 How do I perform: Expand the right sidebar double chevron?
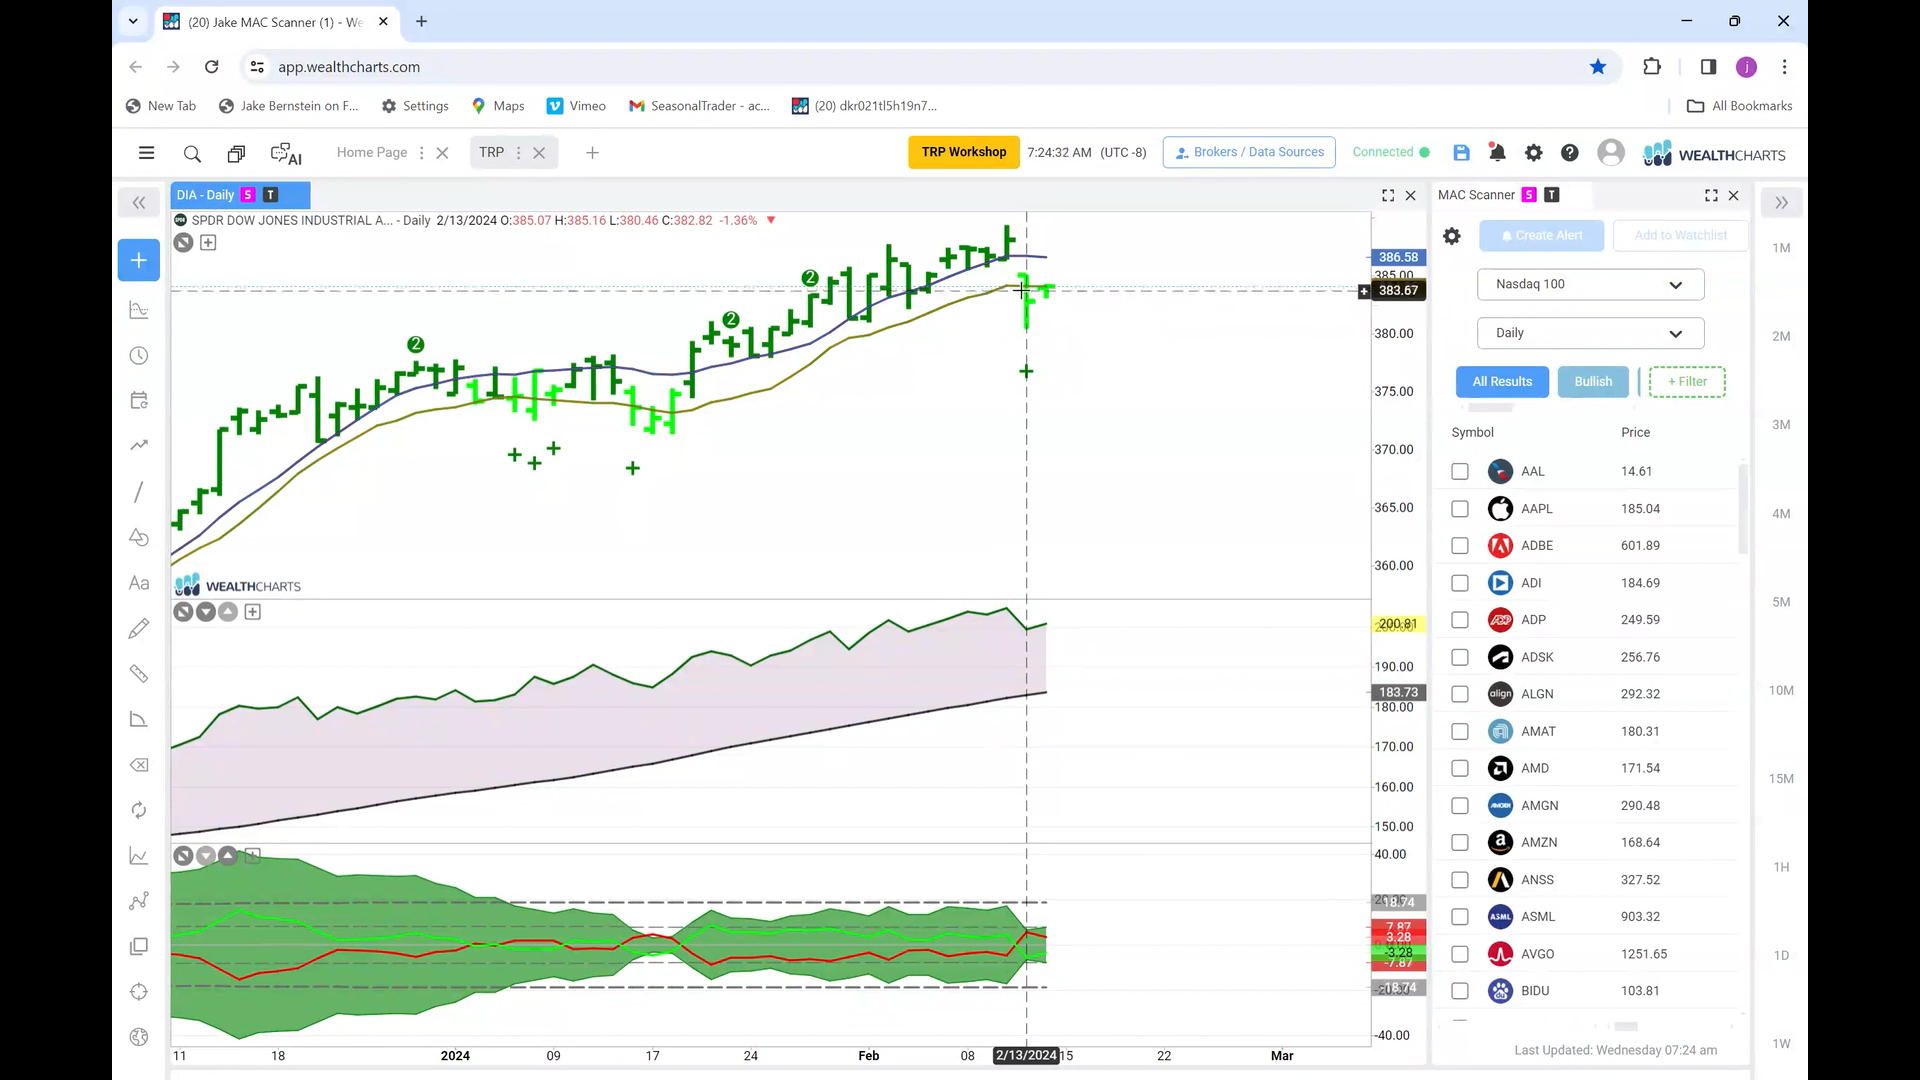[1781, 203]
